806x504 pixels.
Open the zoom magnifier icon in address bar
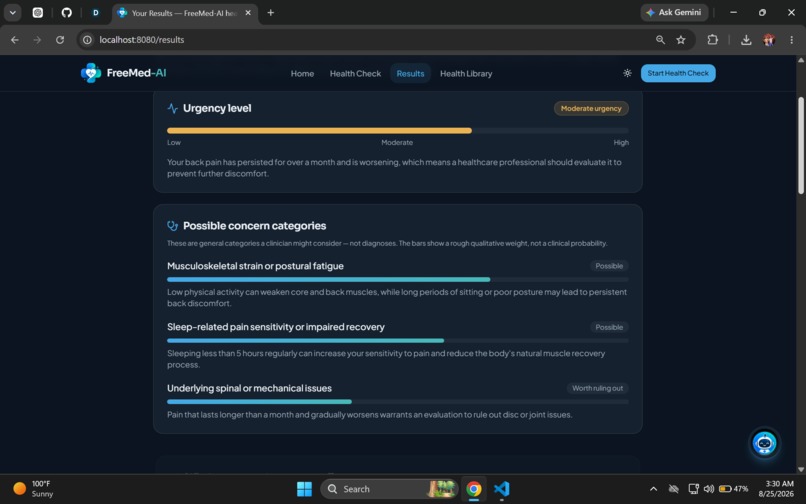tap(660, 40)
